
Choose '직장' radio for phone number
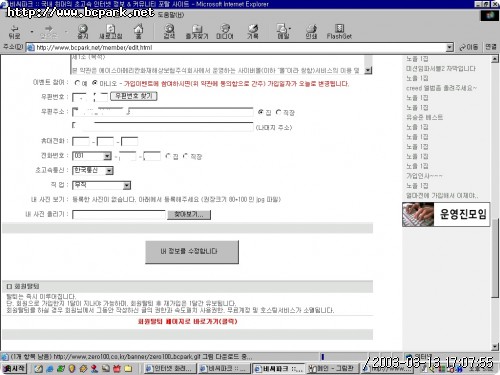point(186,156)
